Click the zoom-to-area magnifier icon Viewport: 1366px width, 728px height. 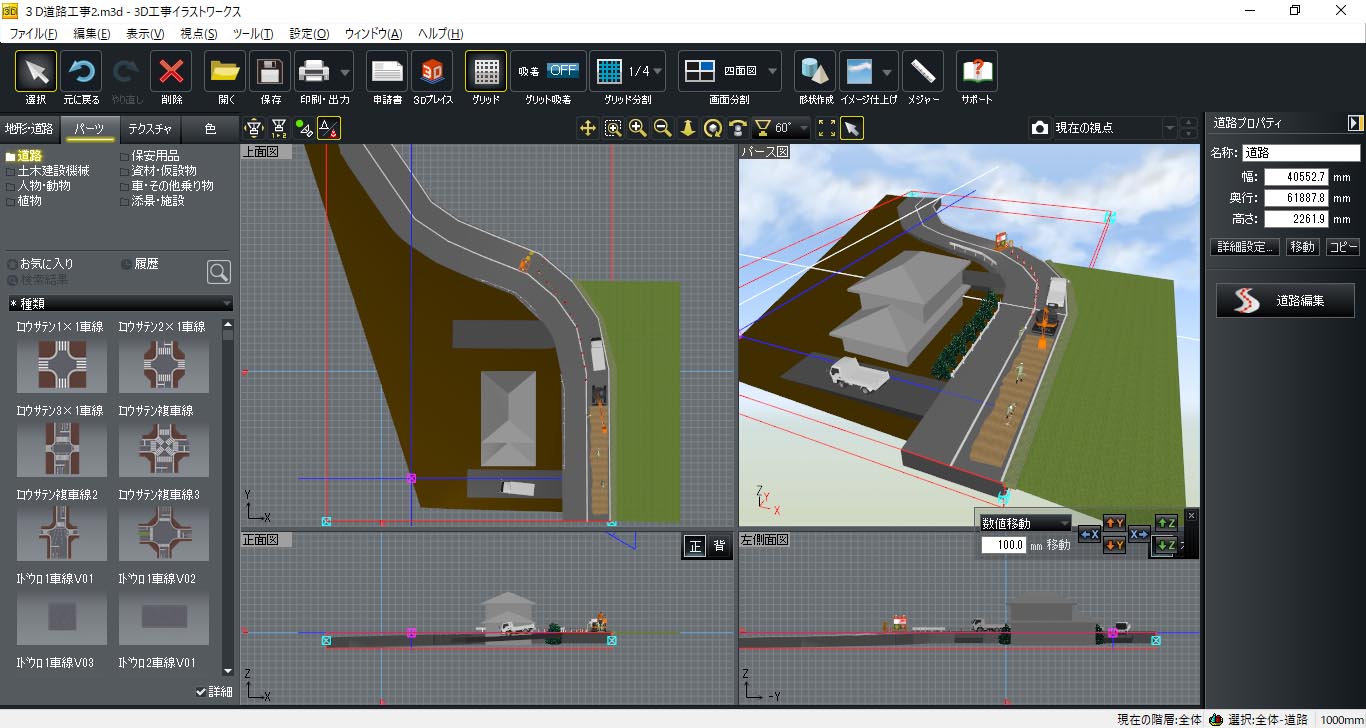(613, 128)
